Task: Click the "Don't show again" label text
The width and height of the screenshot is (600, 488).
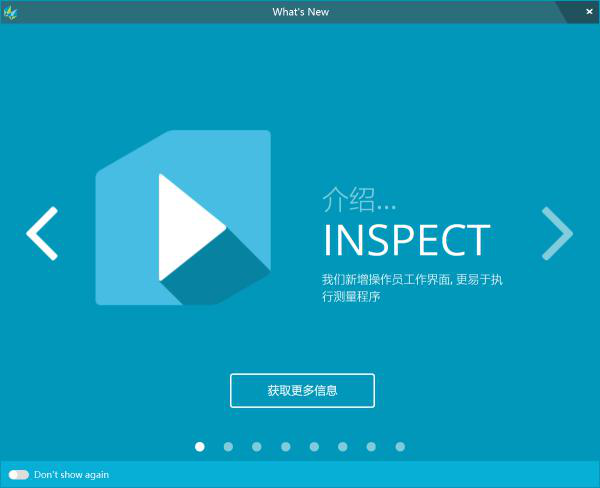Action: 71,475
